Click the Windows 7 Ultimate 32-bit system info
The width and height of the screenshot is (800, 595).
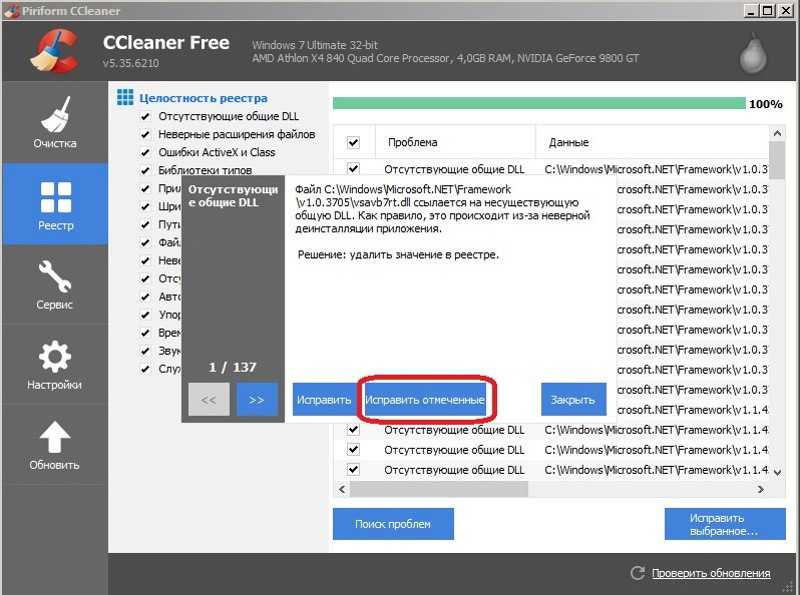315,45
